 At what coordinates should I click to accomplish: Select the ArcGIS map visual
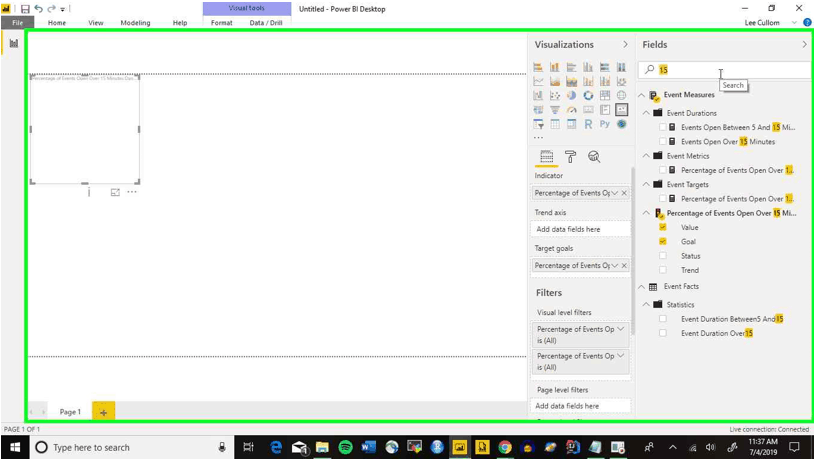621,124
